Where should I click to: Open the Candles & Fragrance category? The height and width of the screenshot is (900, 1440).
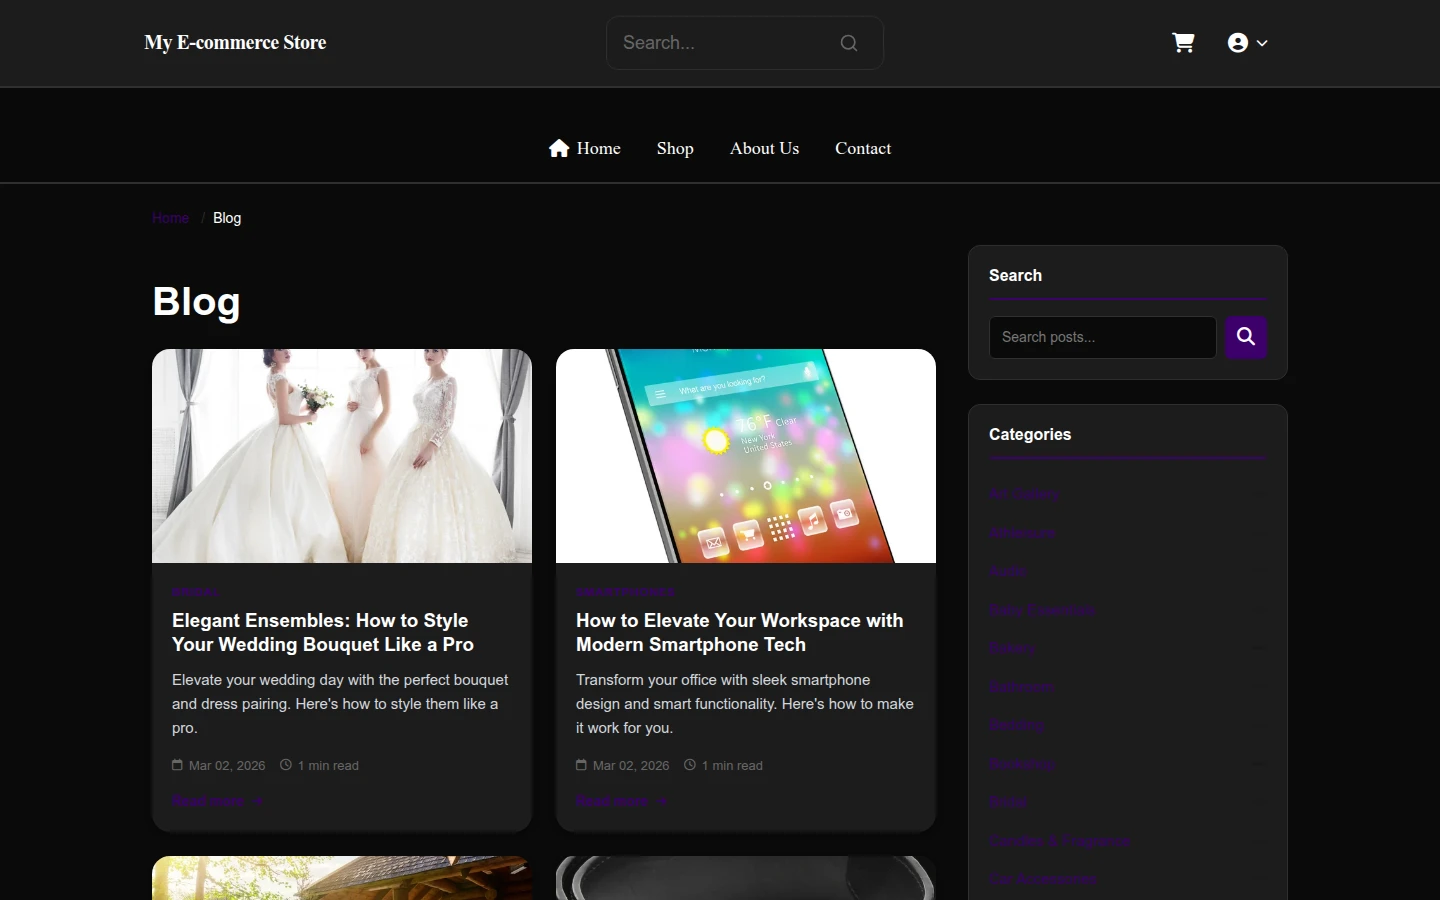(x=1060, y=841)
